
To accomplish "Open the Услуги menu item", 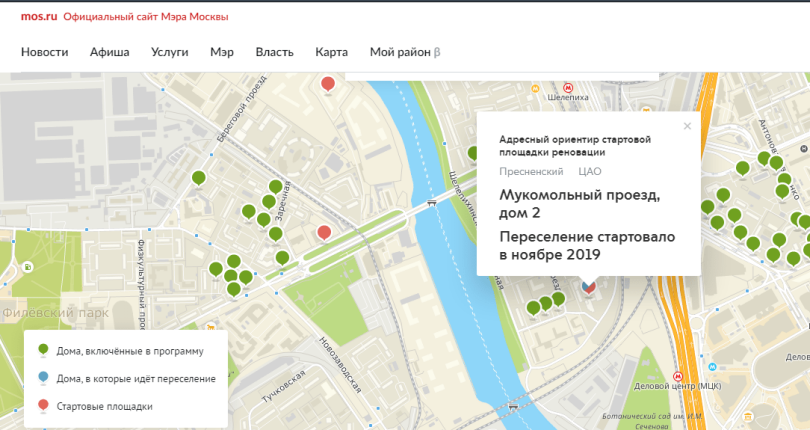I will pyautogui.click(x=169, y=52).
